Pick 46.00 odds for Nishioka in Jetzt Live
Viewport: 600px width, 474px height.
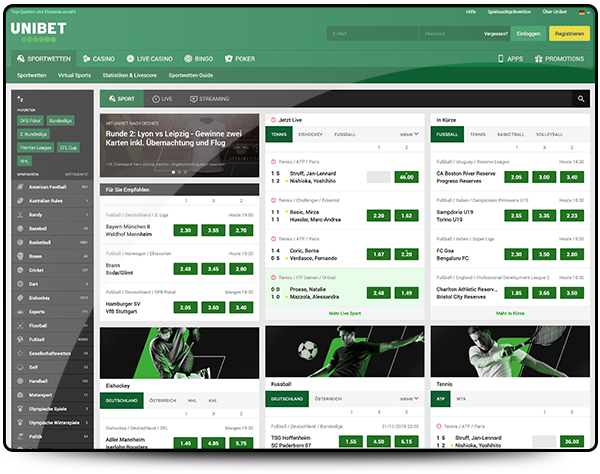tap(406, 177)
